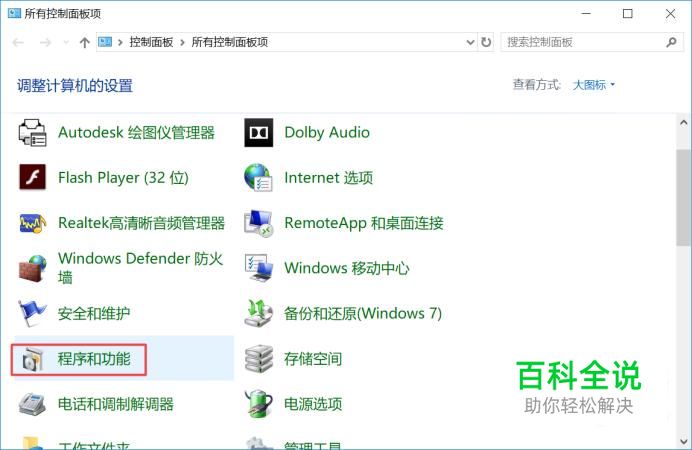This screenshot has width=692, height=450.
Task: Open Windows 移动中心 link
Action: (347, 268)
